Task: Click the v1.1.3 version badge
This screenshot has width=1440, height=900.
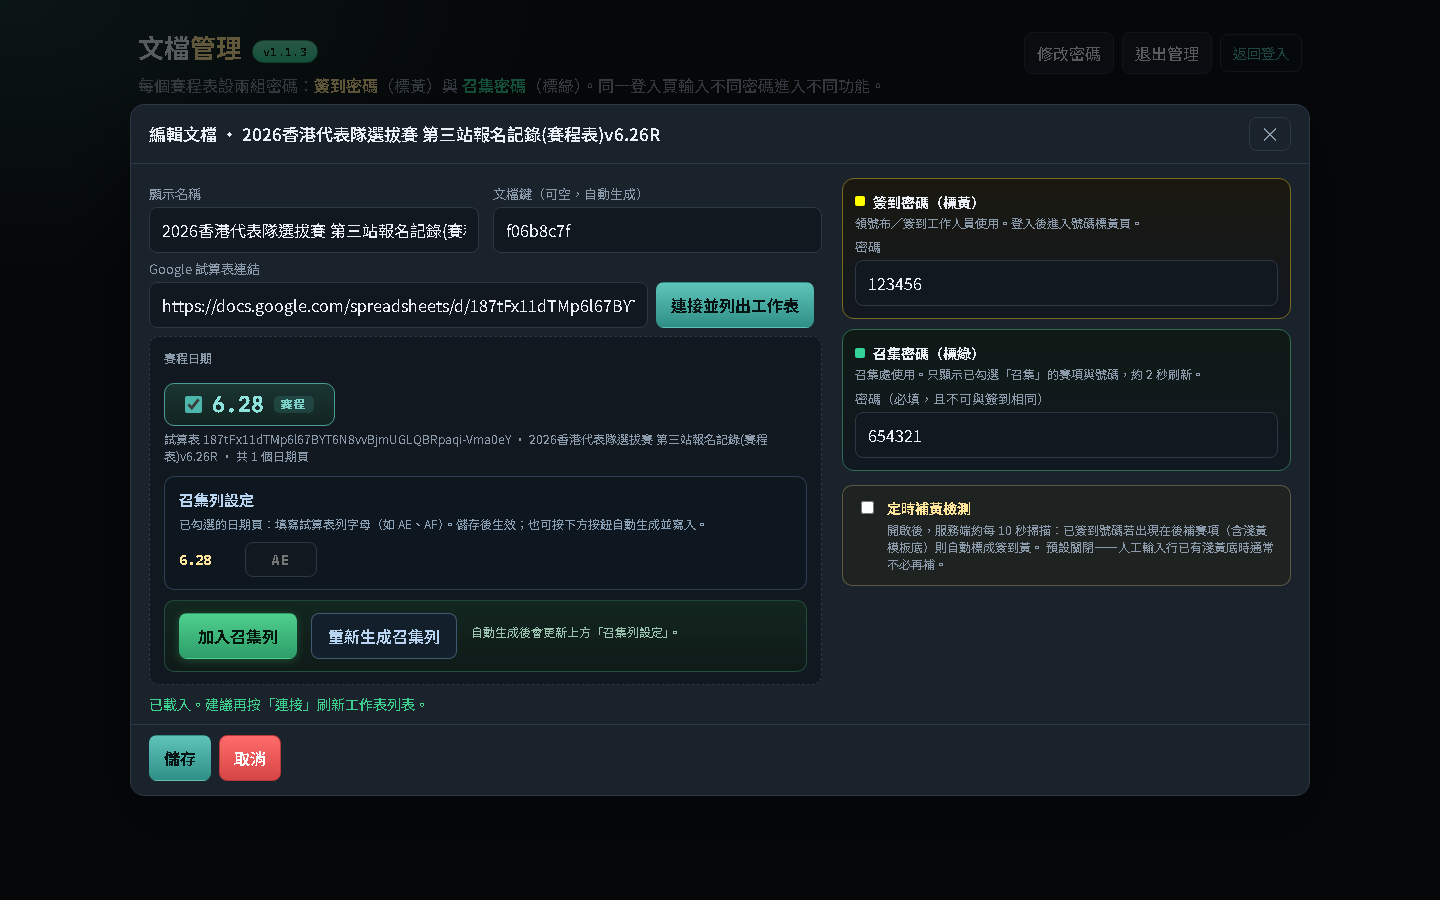Action: 285,52
